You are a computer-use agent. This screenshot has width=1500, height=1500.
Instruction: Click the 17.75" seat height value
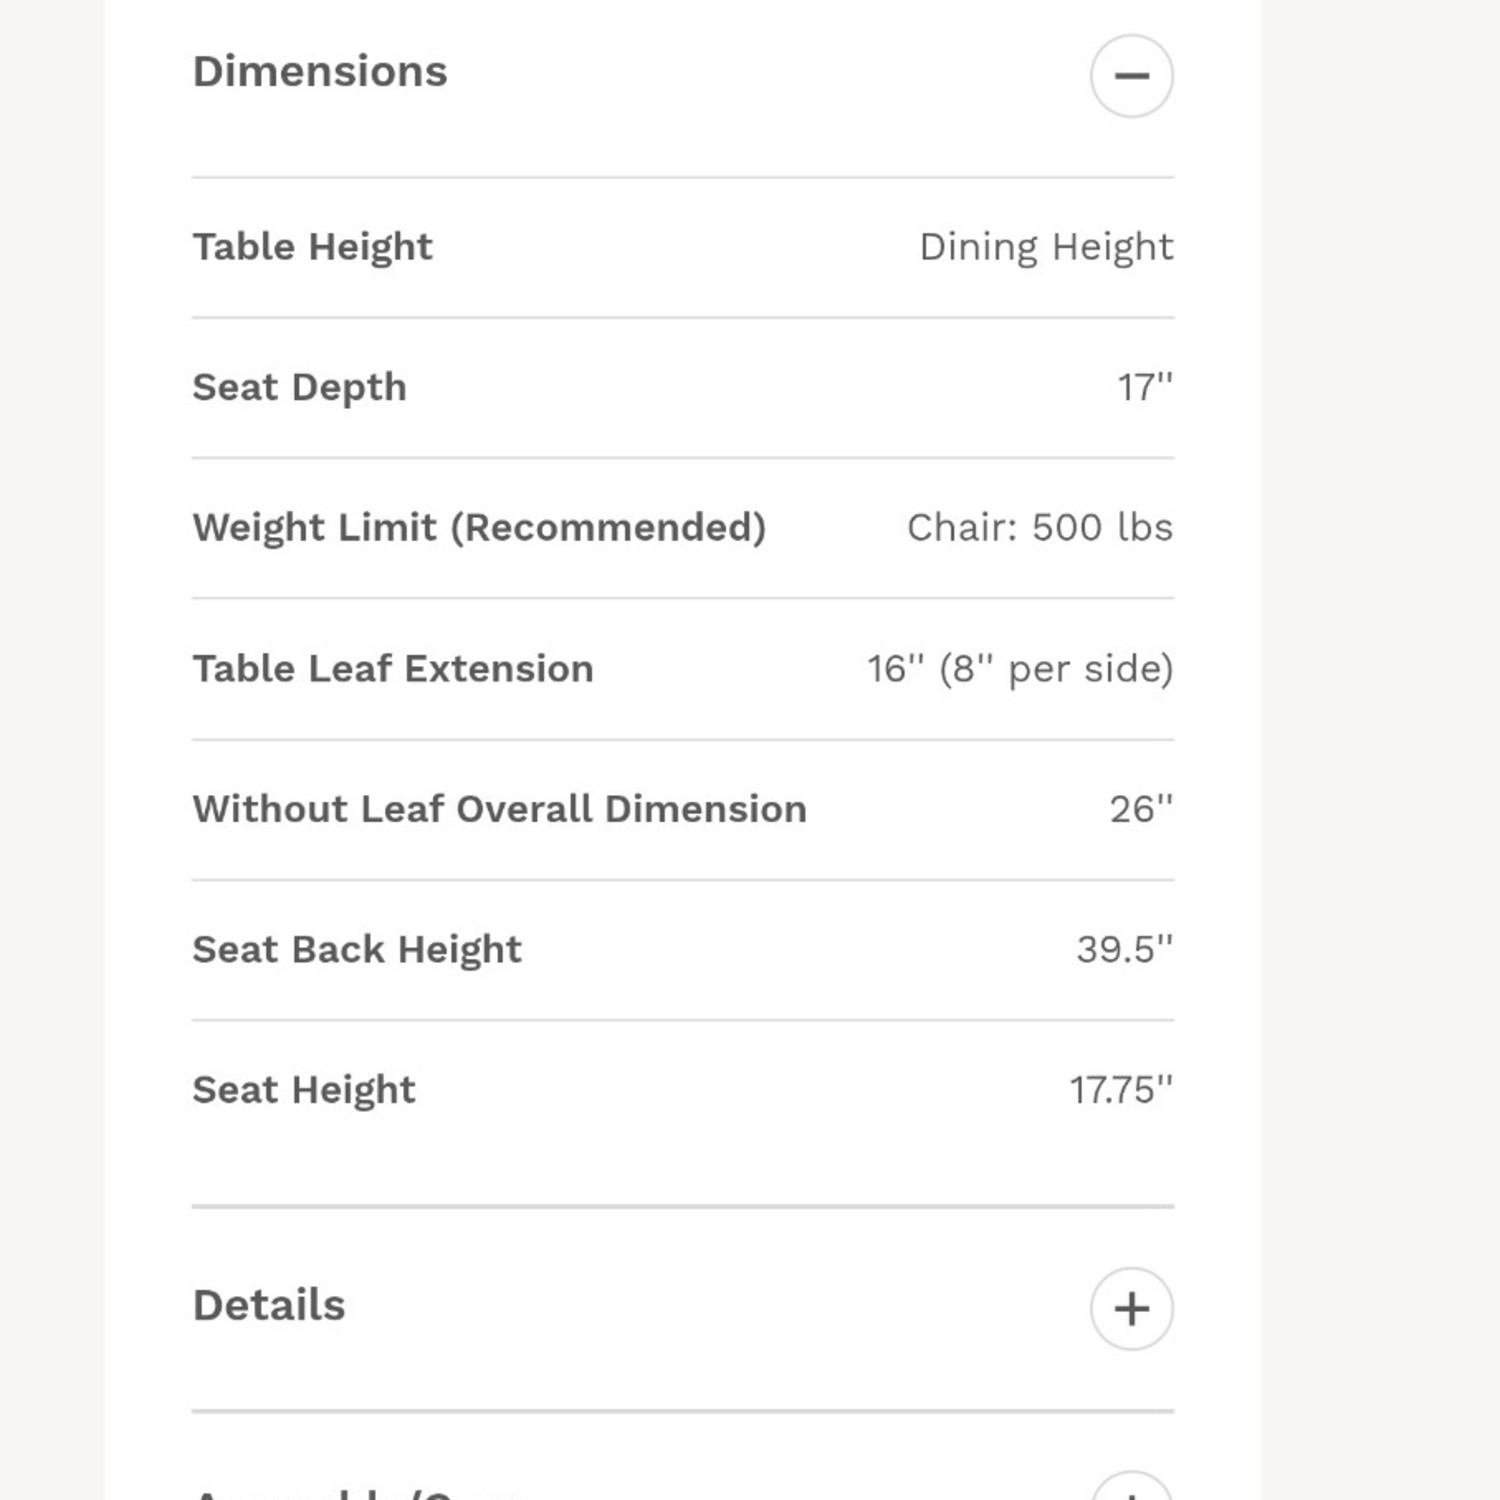pos(1120,1090)
